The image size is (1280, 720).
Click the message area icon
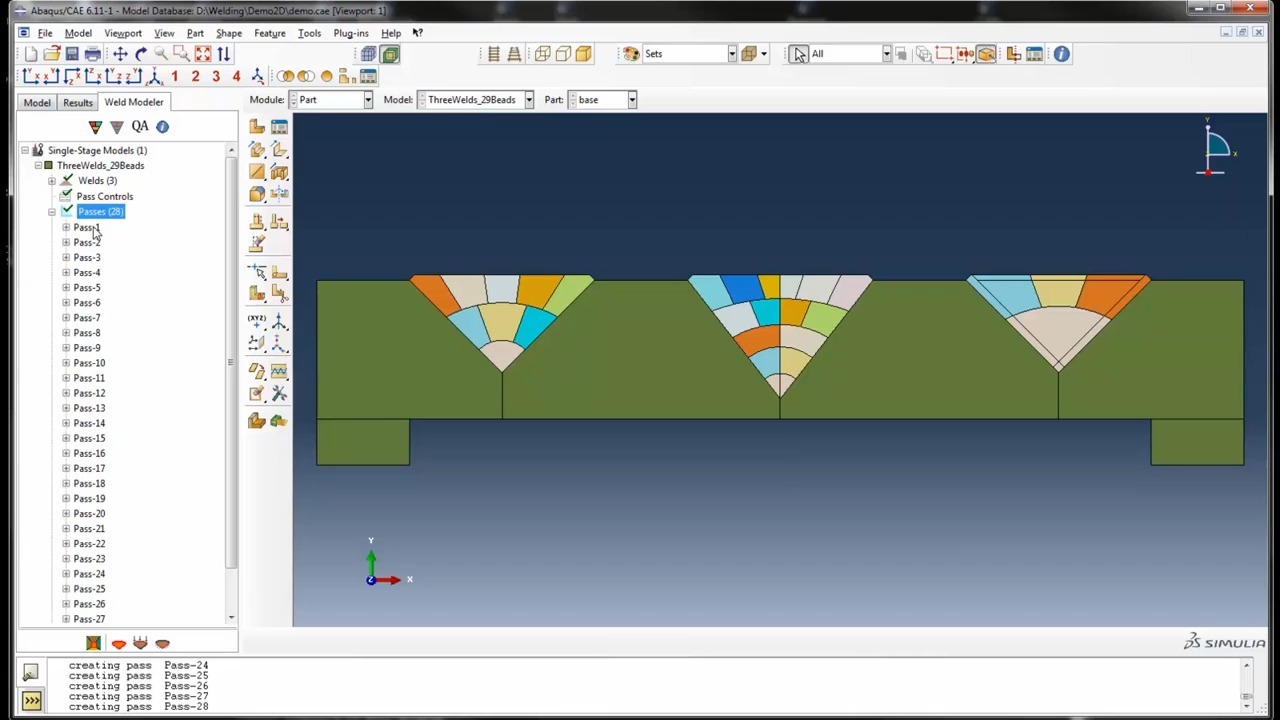pyautogui.click(x=31, y=673)
